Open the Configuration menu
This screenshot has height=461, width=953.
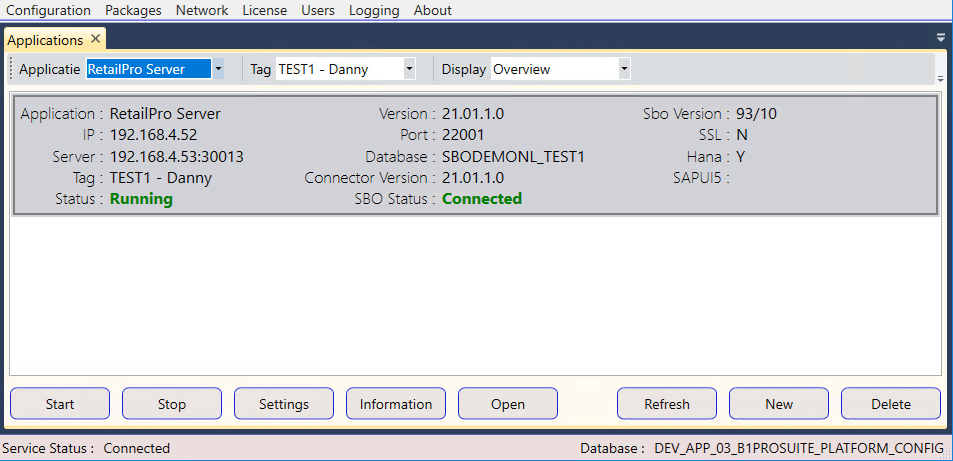point(48,10)
